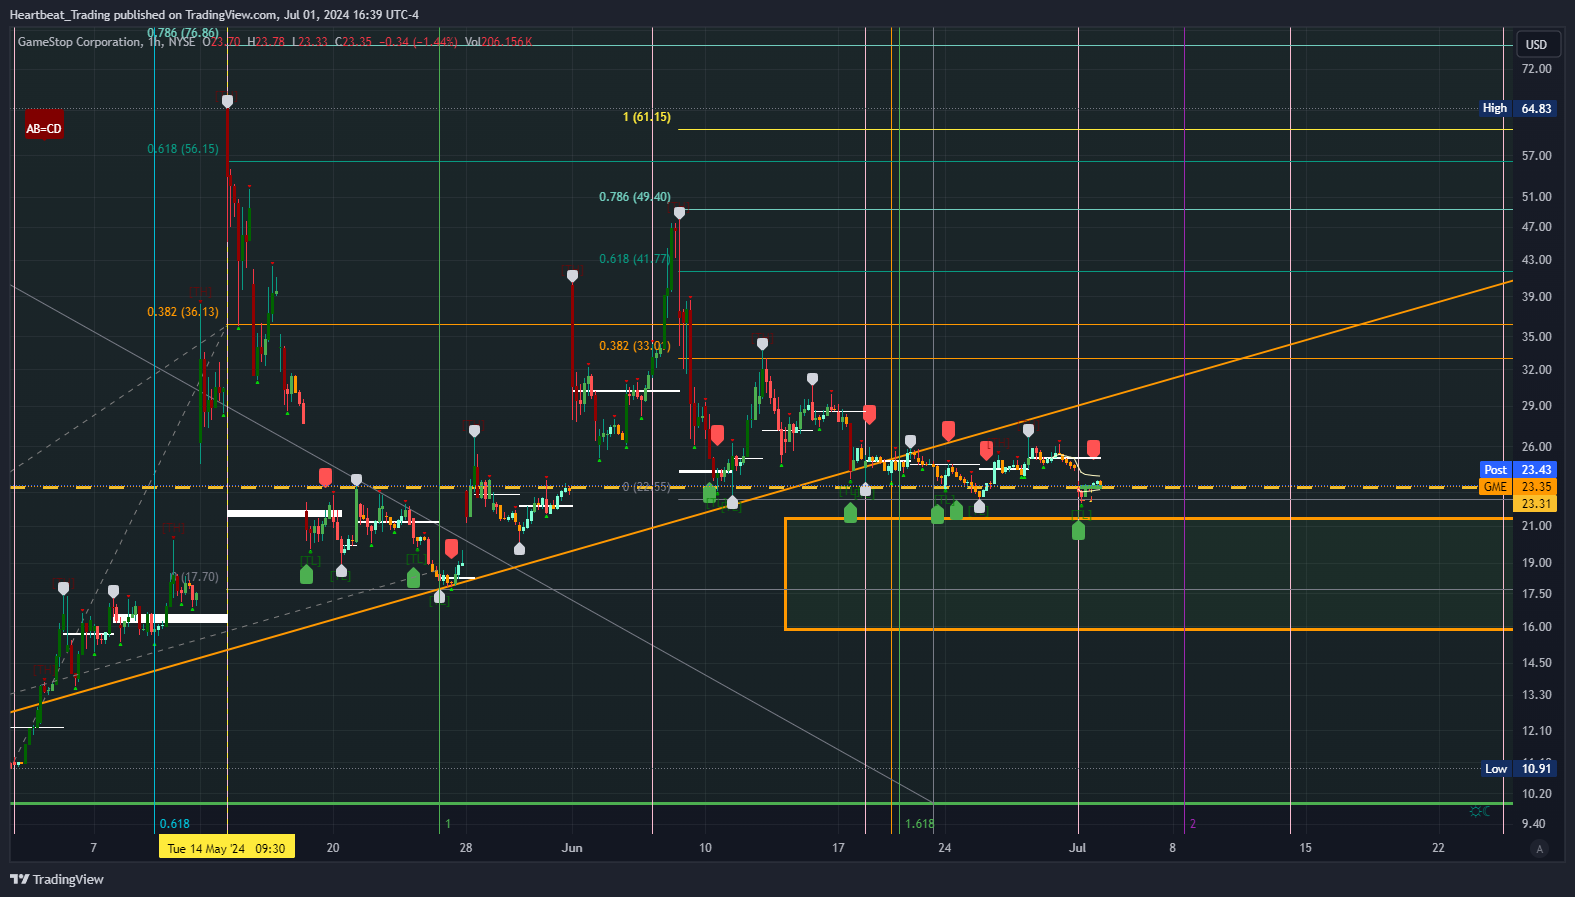Click the Jul date axis label
The height and width of the screenshot is (897, 1575).
pos(1078,848)
